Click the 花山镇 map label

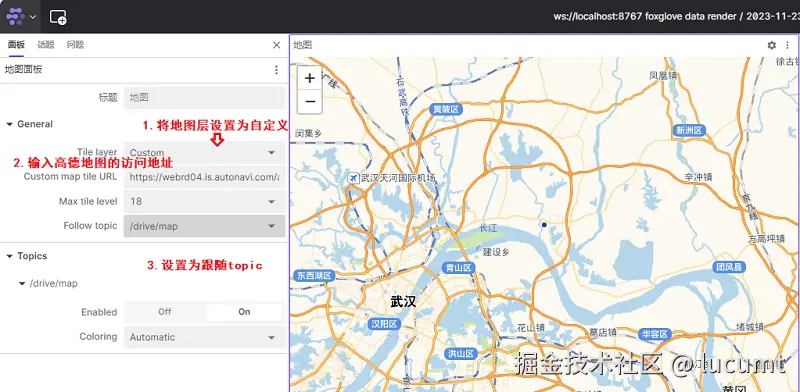531,327
